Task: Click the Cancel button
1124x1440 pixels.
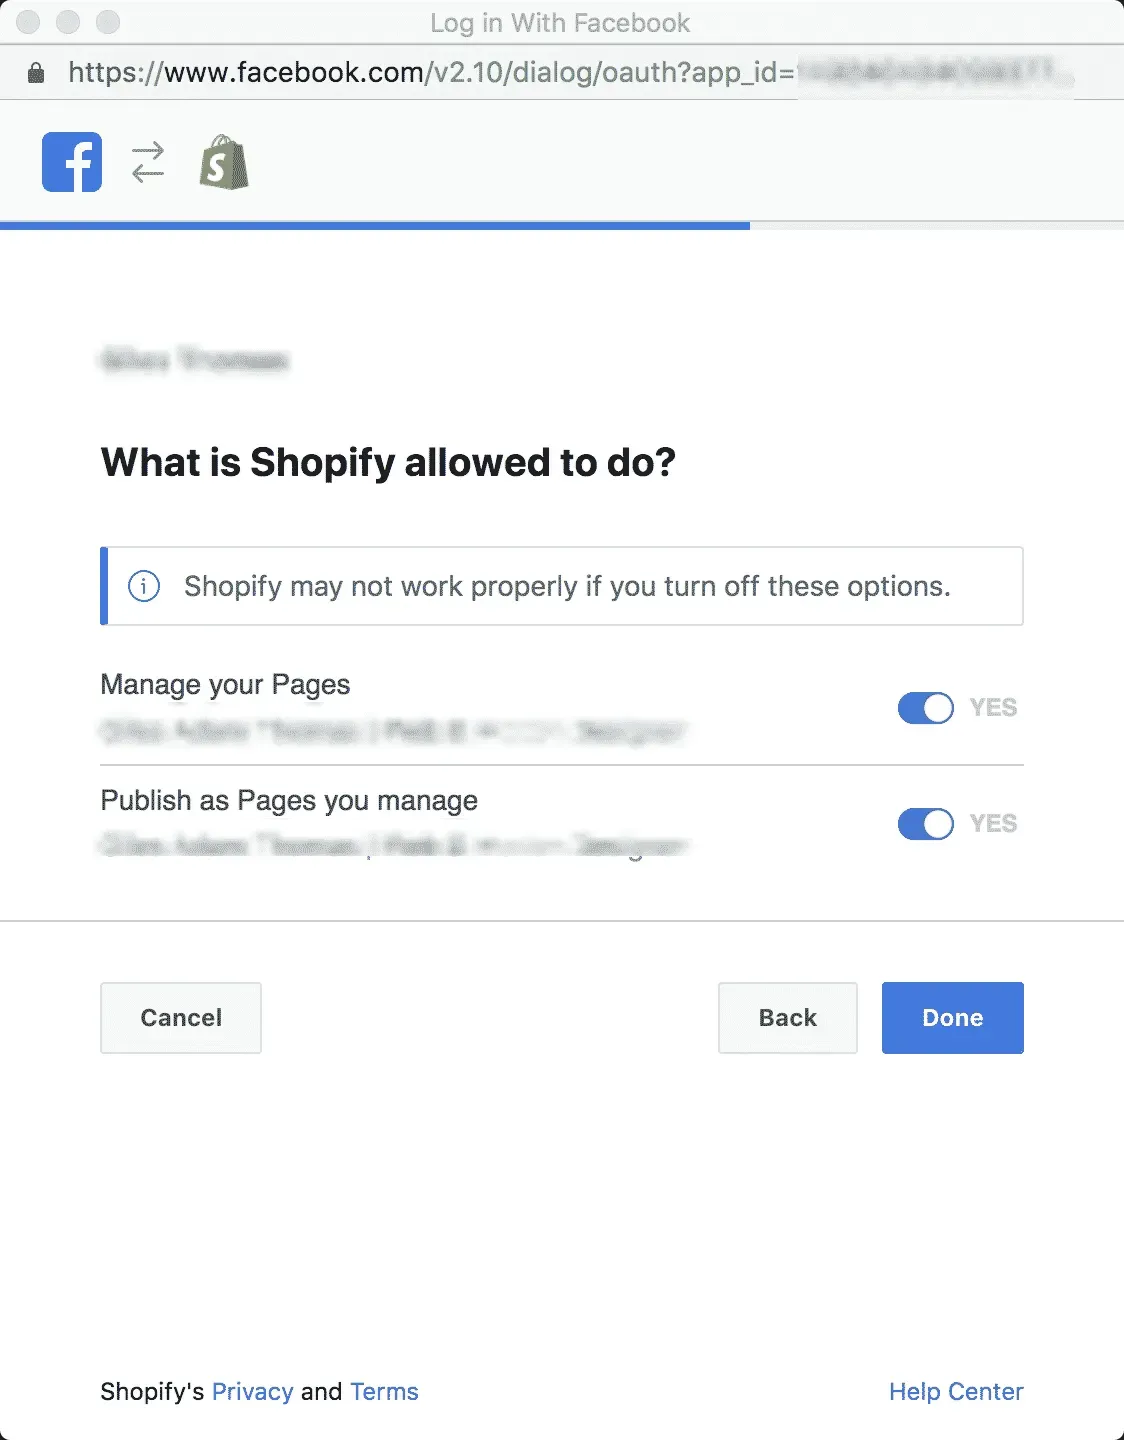Action: pyautogui.click(x=180, y=1017)
